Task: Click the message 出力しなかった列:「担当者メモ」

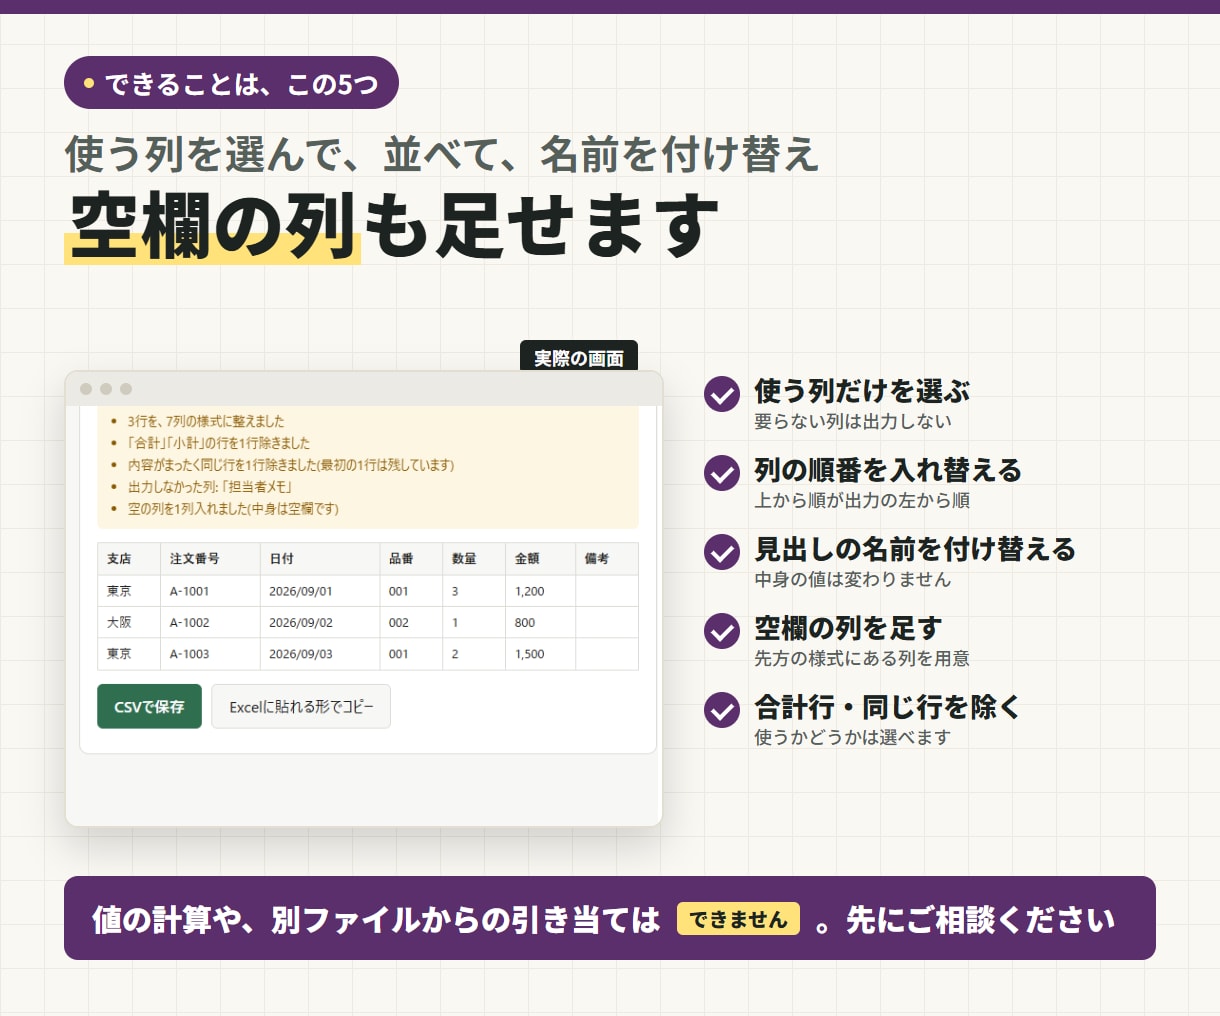Action: [210, 487]
